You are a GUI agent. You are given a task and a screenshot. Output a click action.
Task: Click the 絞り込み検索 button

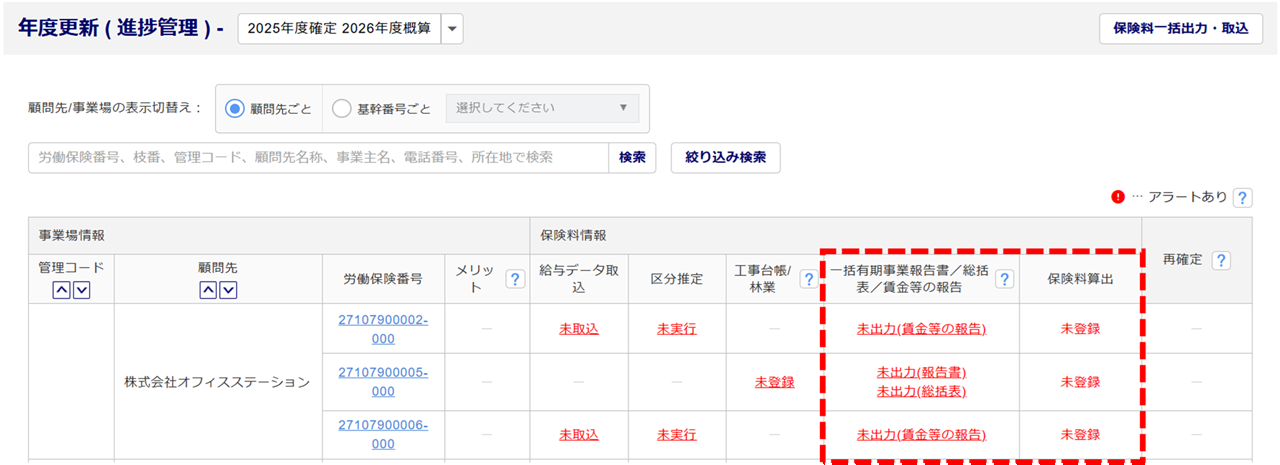(726, 157)
